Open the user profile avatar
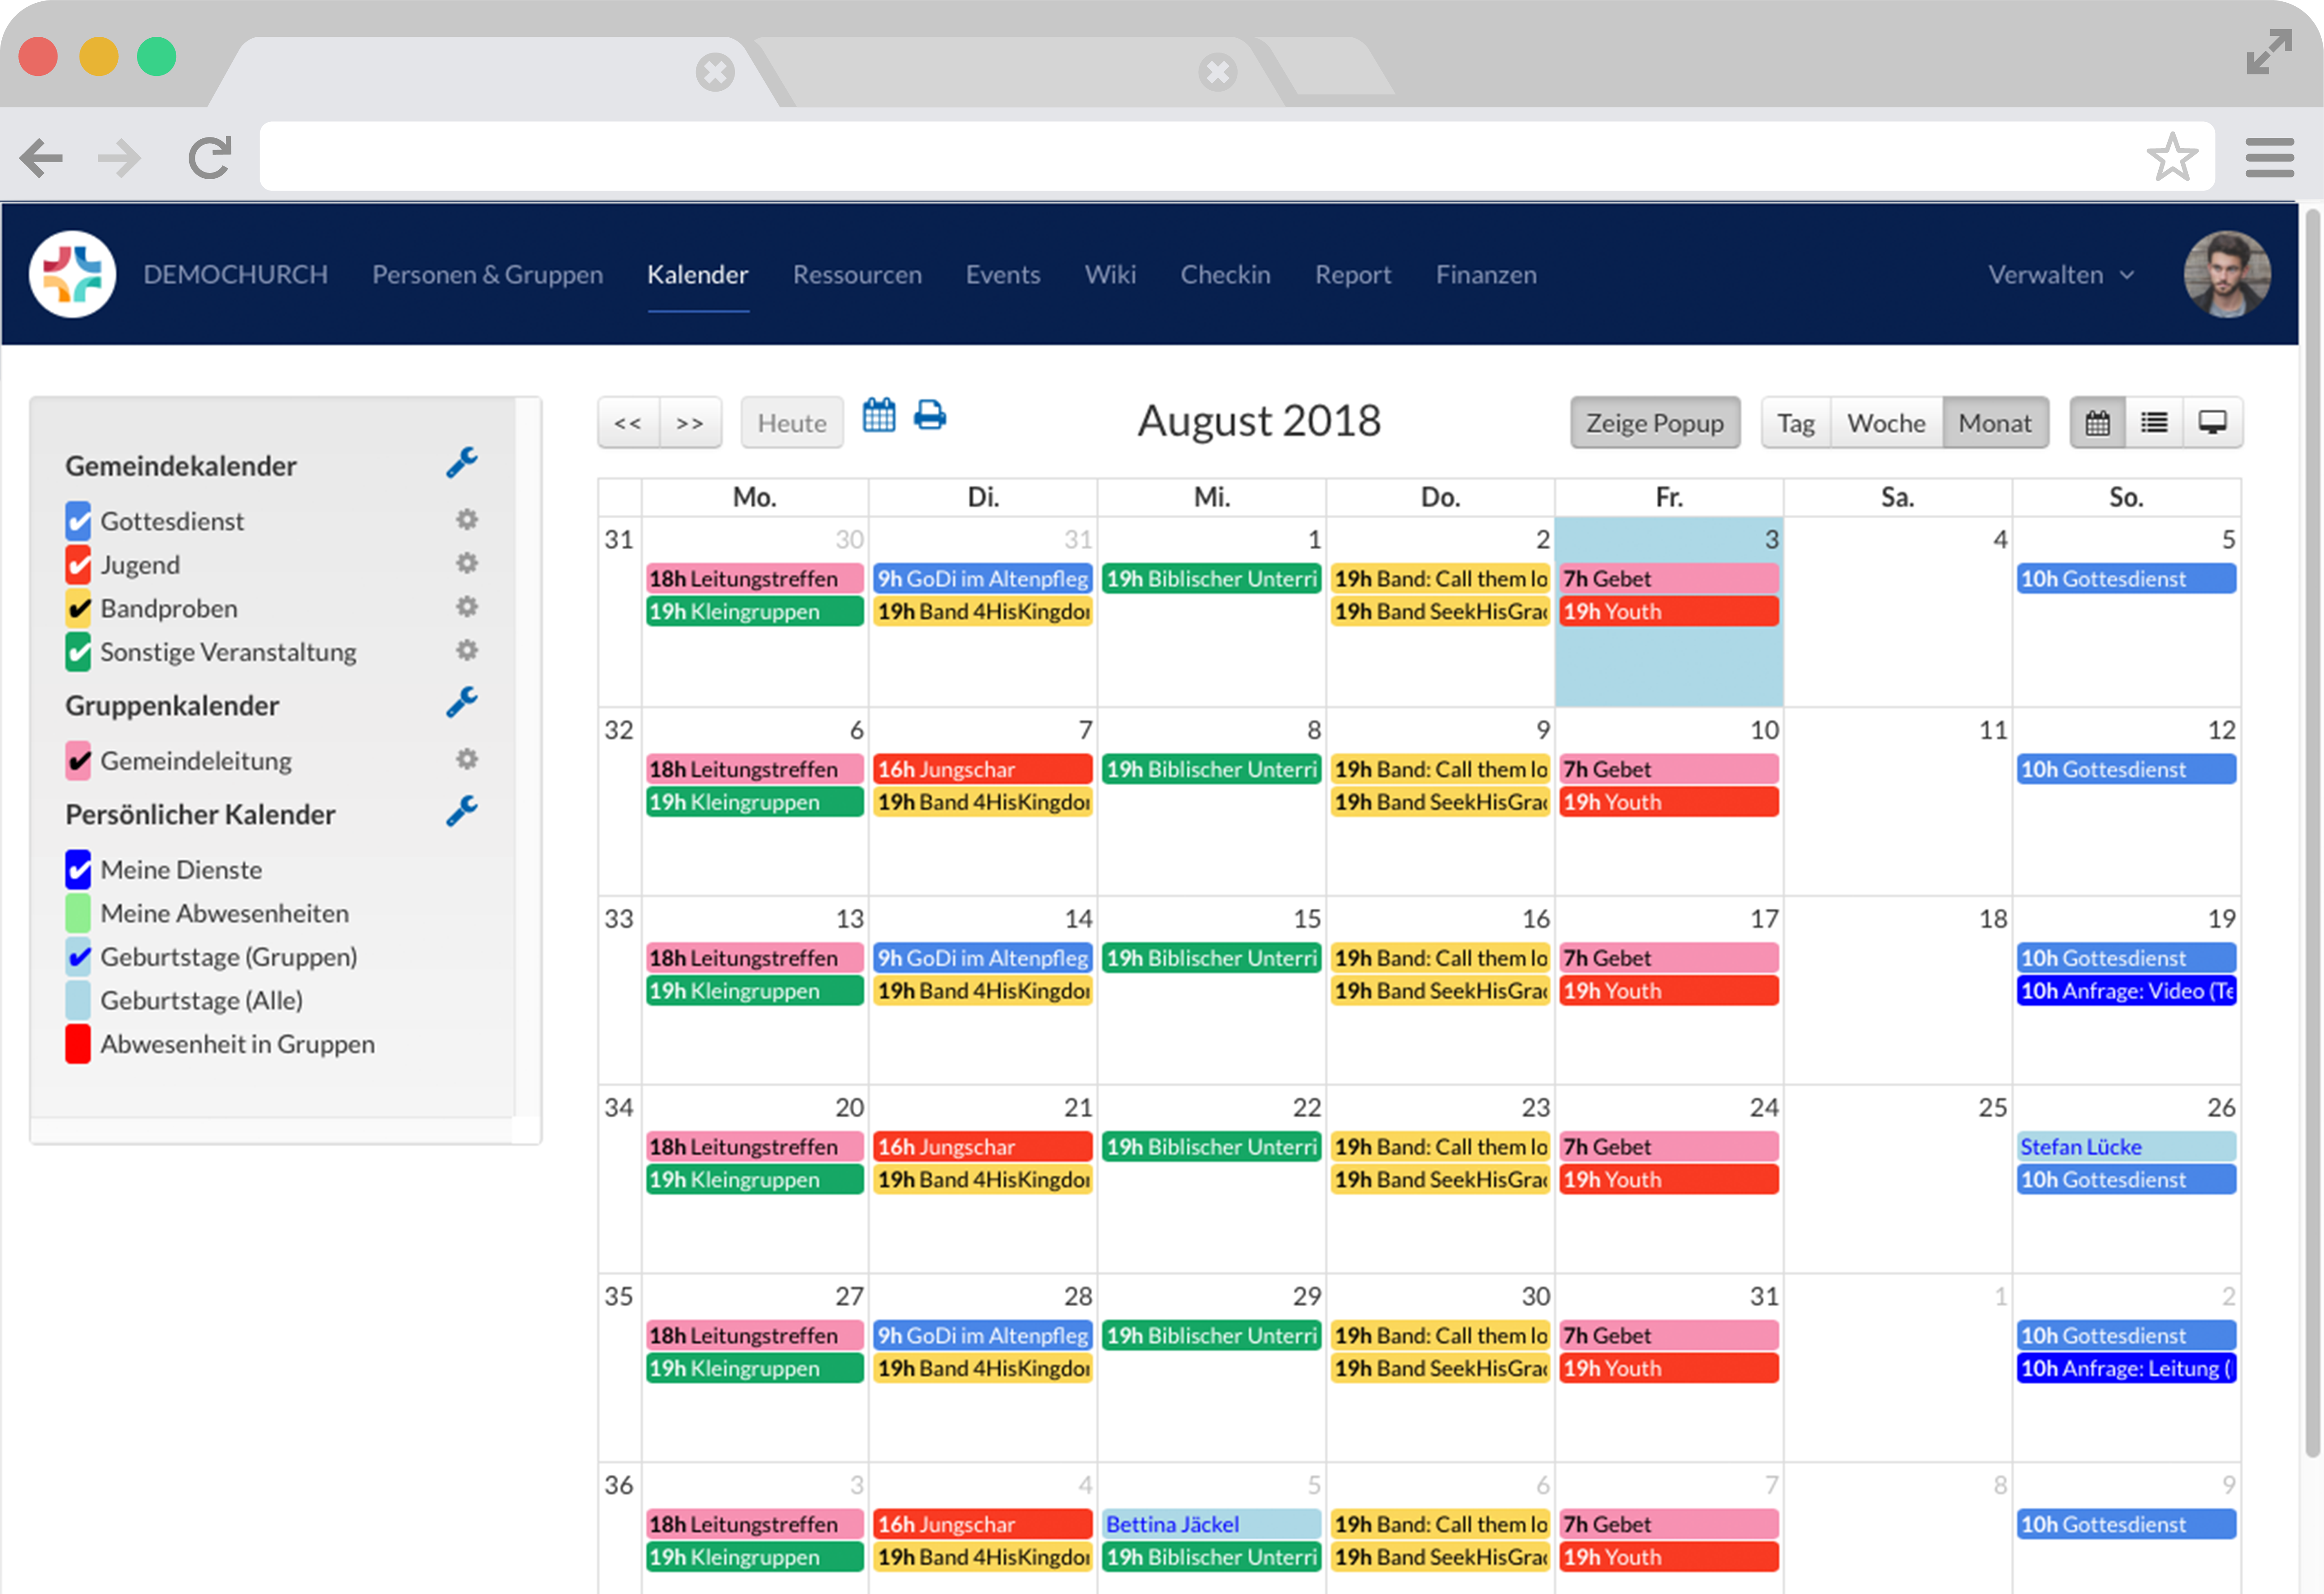 [2226, 274]
